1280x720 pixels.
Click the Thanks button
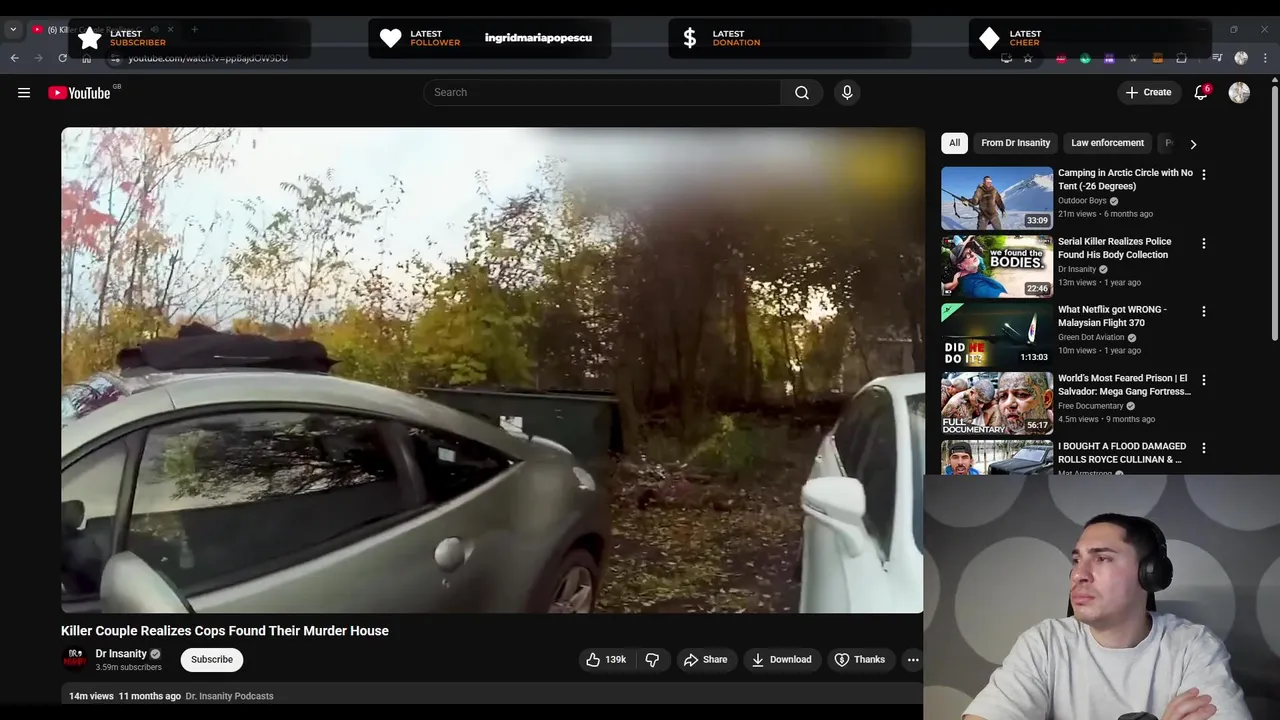coord(860,660)
